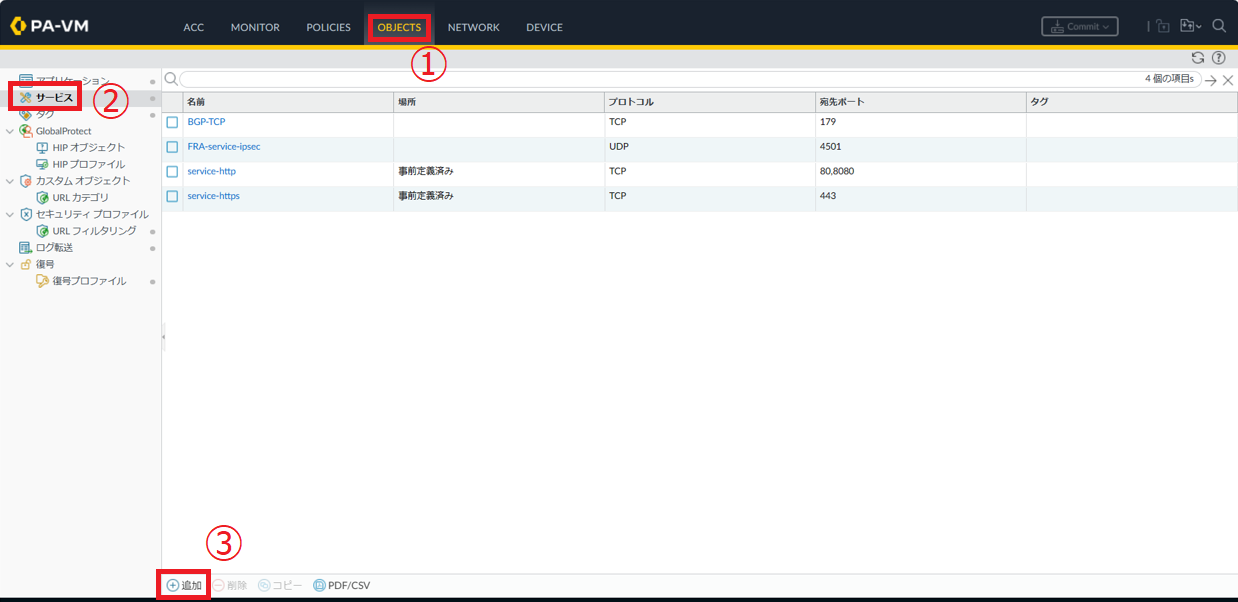The width and height of the screenshot is (1238, 602).
Task: Export the list via PDF/CSV
Action: [x=342, y=585]
